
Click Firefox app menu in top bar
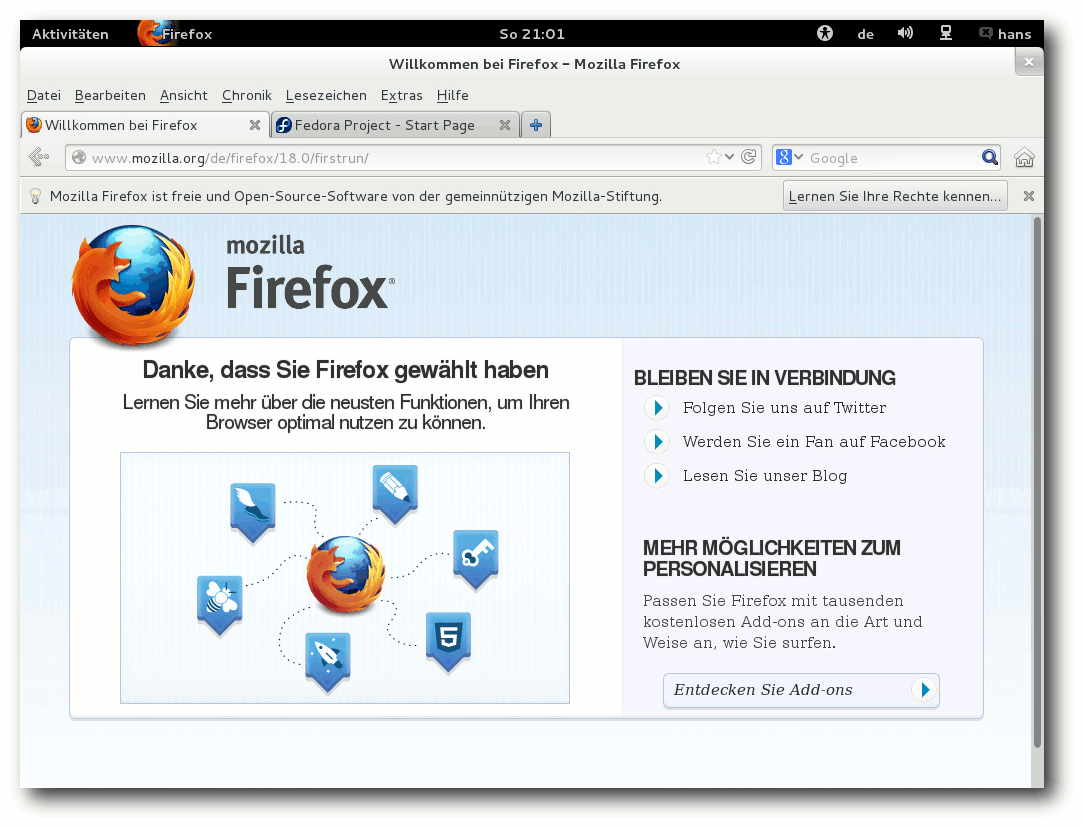pyautogui.click(x=176, y=34)
